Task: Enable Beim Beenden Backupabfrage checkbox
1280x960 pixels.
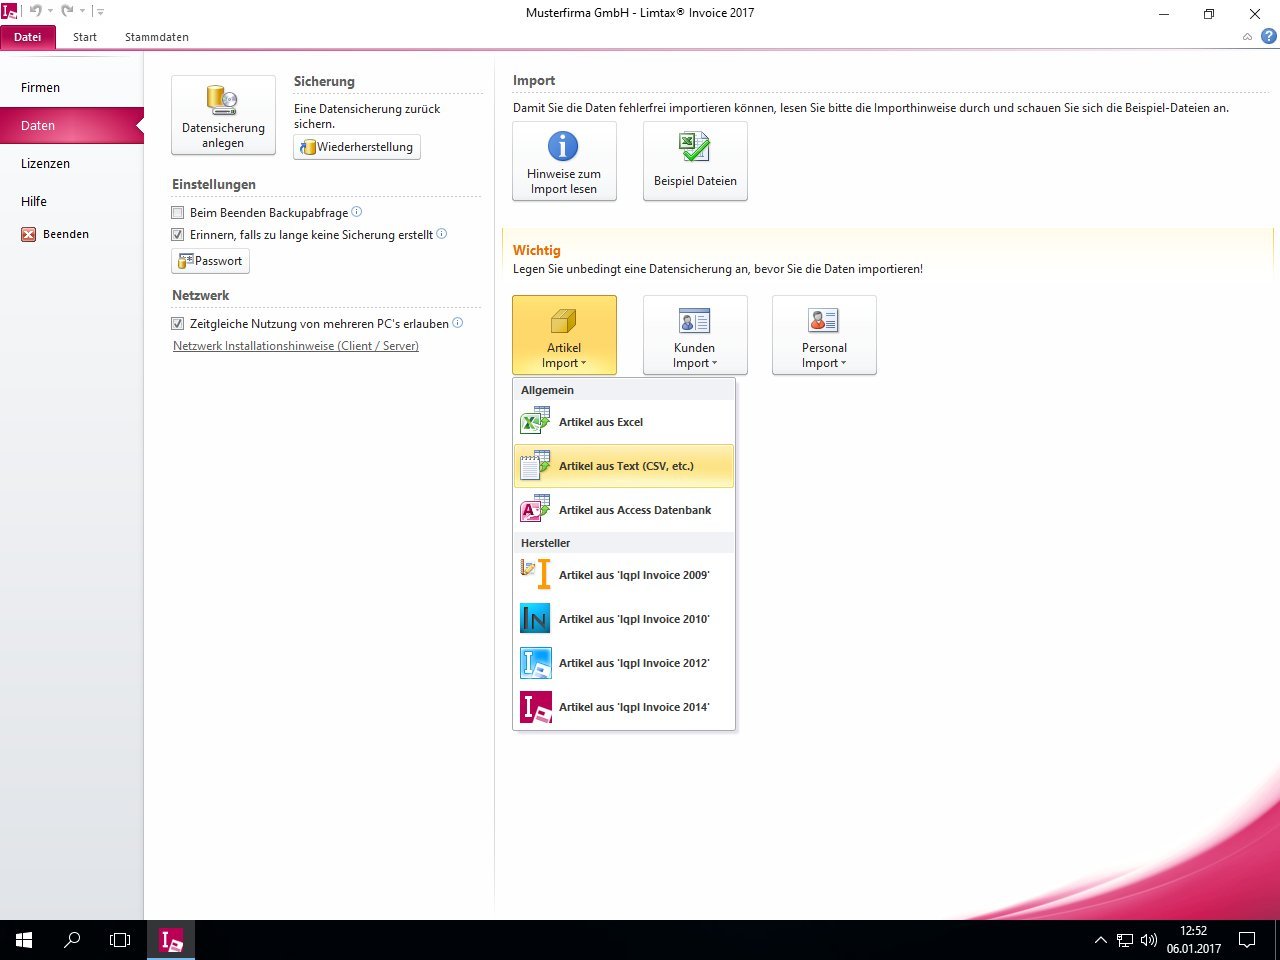Action: pos(178,213)
